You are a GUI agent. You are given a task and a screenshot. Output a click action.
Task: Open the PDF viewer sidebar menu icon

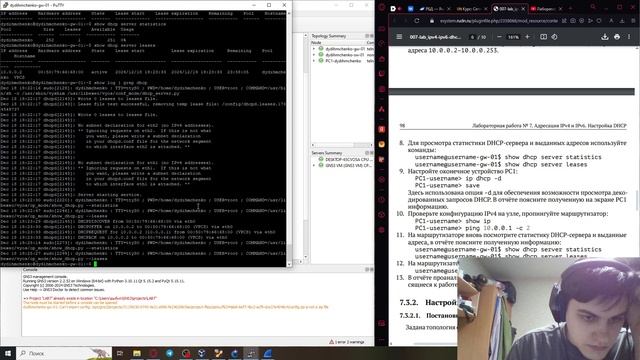[x=399, y=37]
